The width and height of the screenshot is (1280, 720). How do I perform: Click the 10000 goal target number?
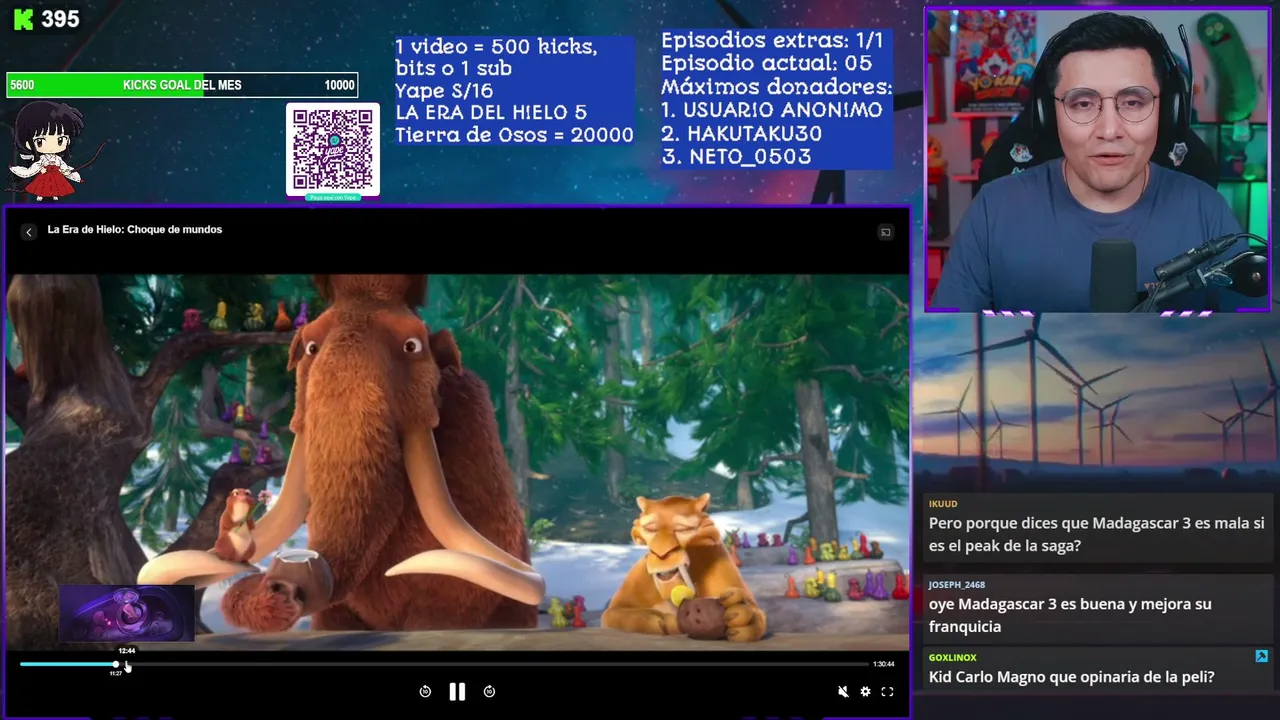(339, 85)
